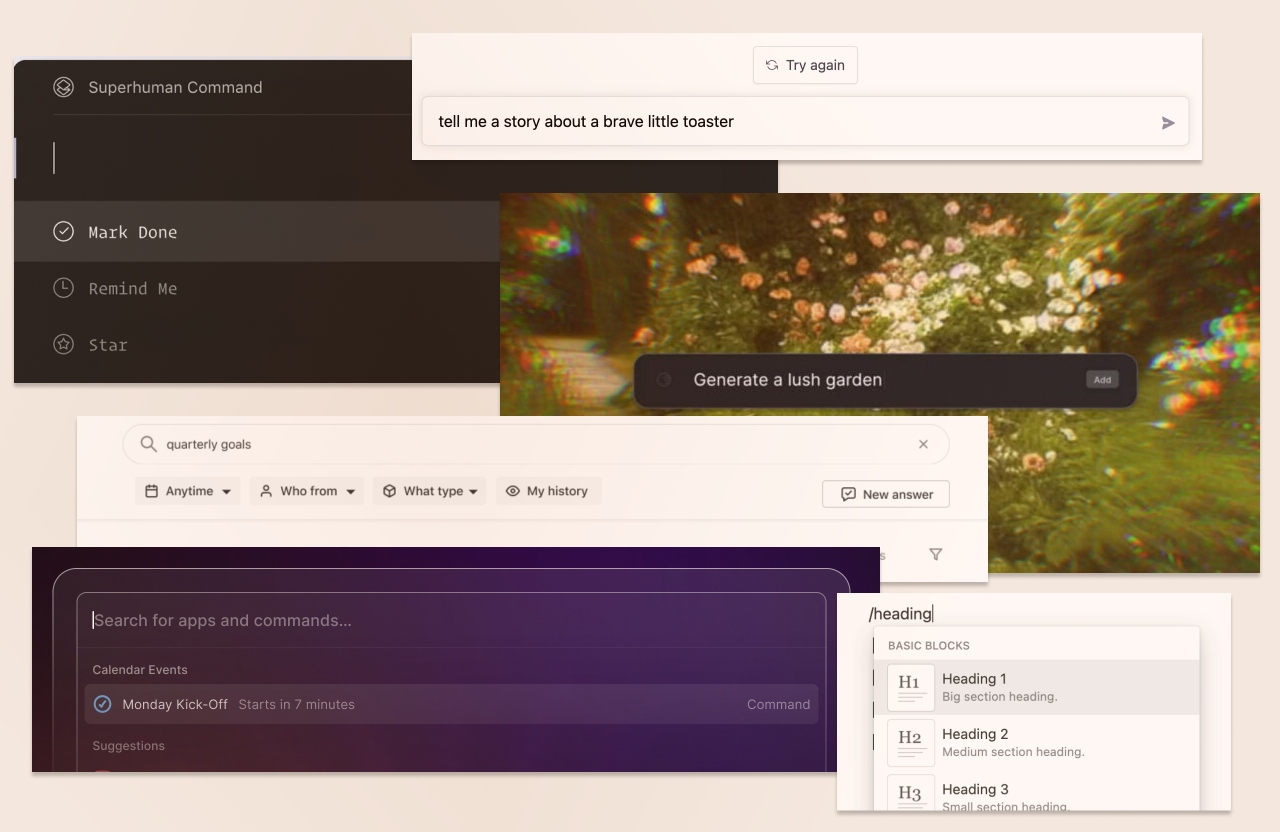The width and height of the screenshot is (1280, 832).
Task: Click the filter funnel icon below New answer
Action: (x=935, y=554)
